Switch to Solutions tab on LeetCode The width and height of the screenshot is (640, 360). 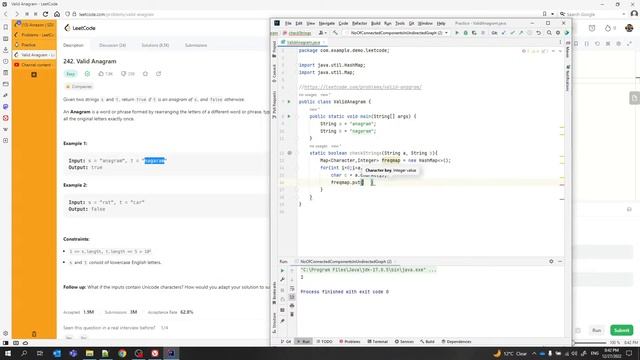coord(155,45)
